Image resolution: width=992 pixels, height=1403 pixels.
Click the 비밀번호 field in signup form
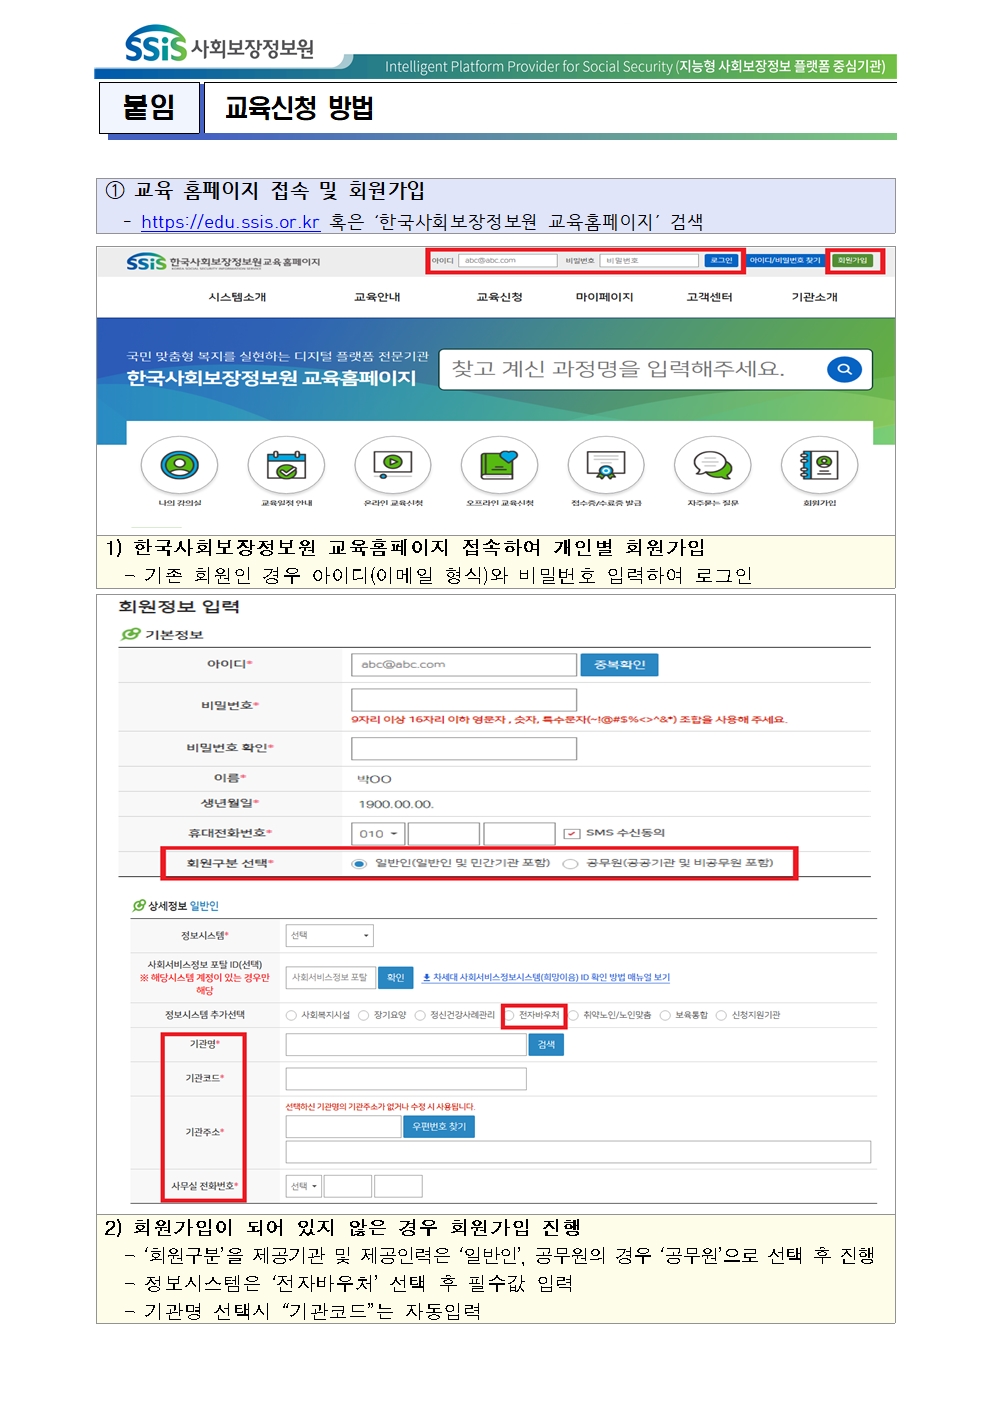[x=464, y=700]
